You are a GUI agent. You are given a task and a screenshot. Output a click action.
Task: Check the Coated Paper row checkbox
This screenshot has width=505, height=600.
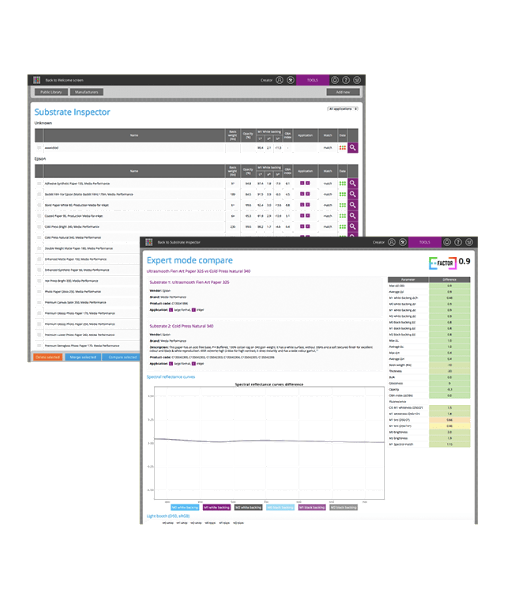click(39, 216)
